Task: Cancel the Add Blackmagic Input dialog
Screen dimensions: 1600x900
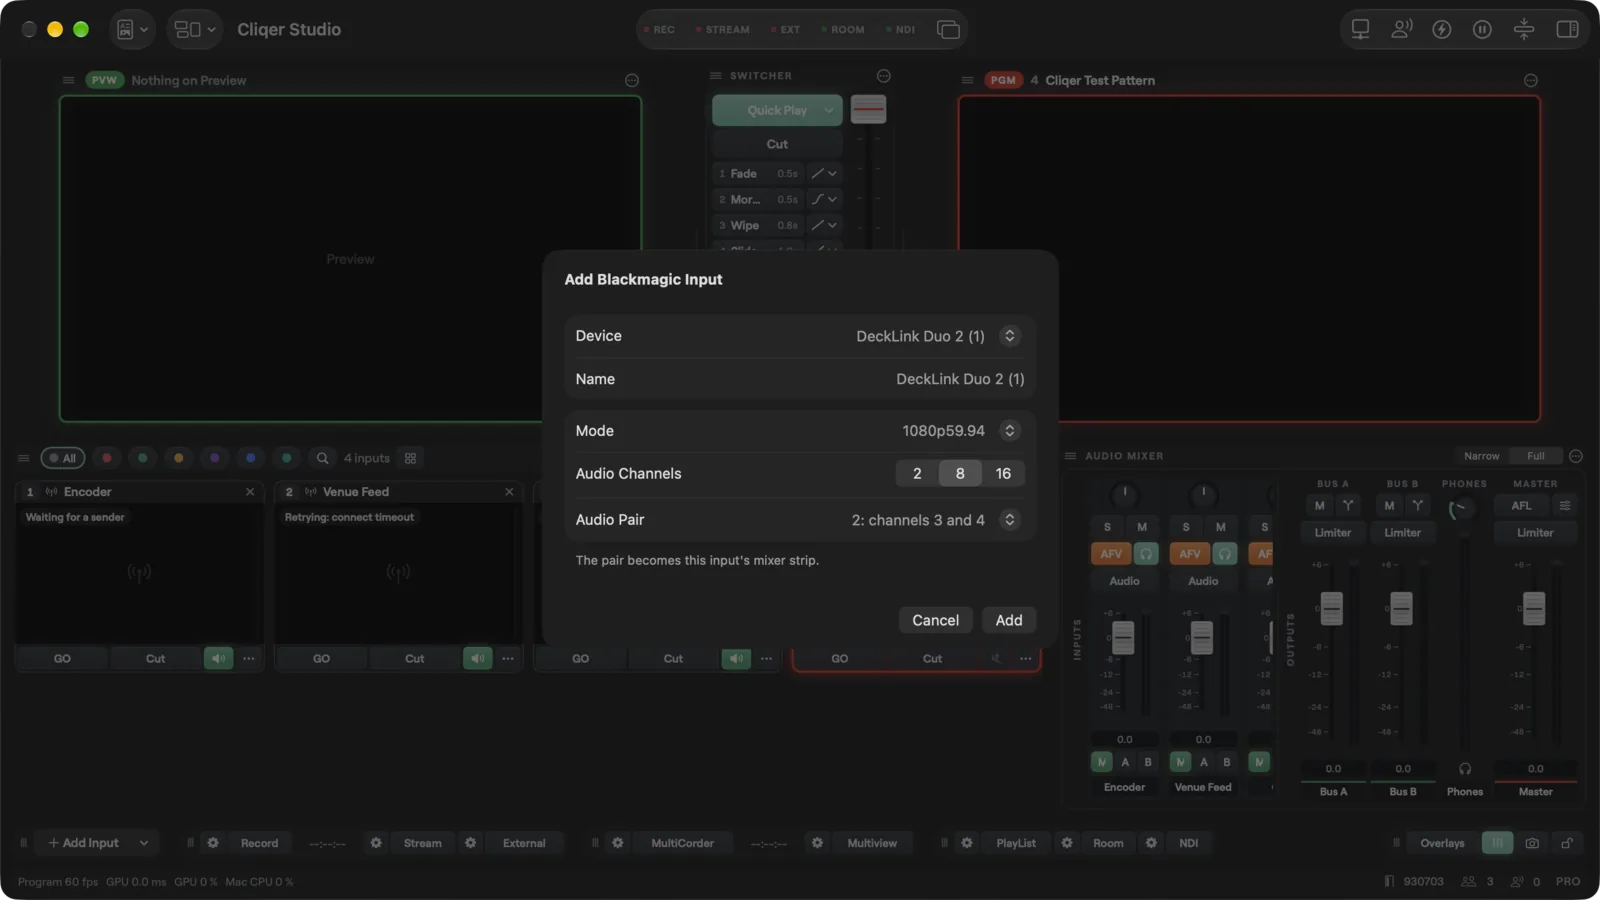Action: (x=935, y=620)
